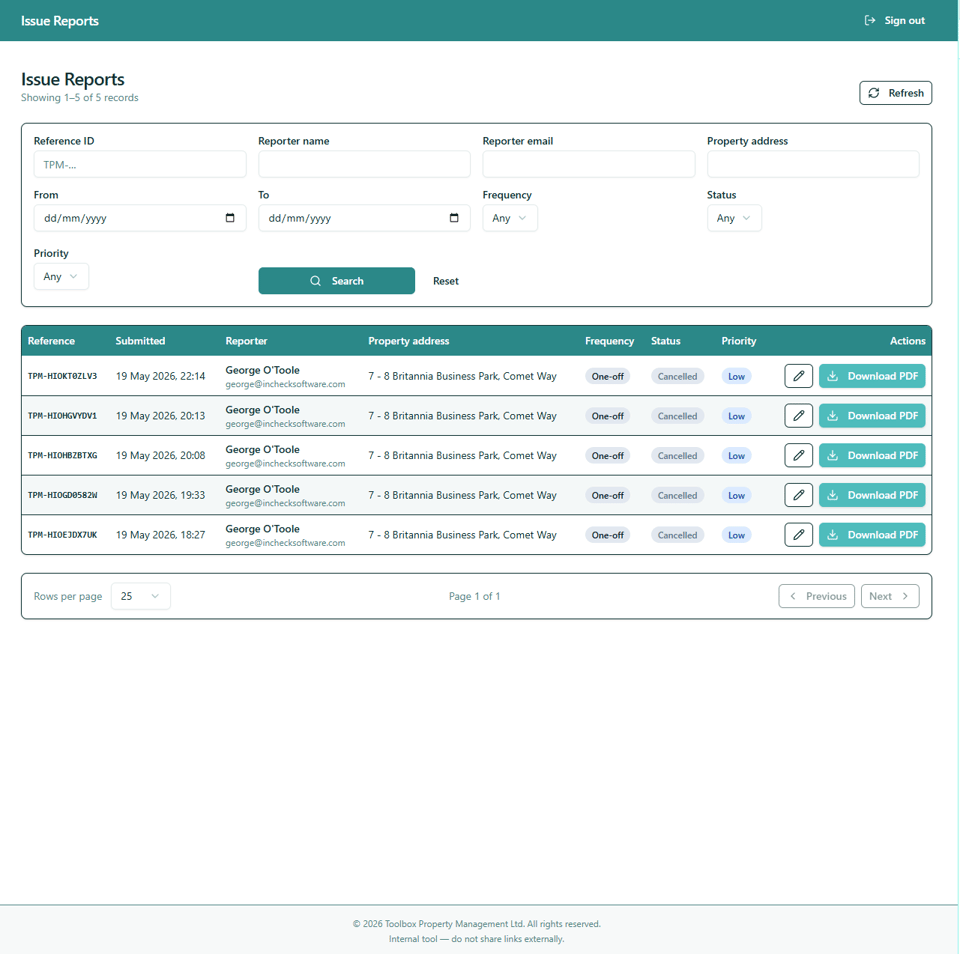Focus the Reporter name input field
Image resolution: width=960 pixels, height=954 pixels.
click(x=364, y=165)
